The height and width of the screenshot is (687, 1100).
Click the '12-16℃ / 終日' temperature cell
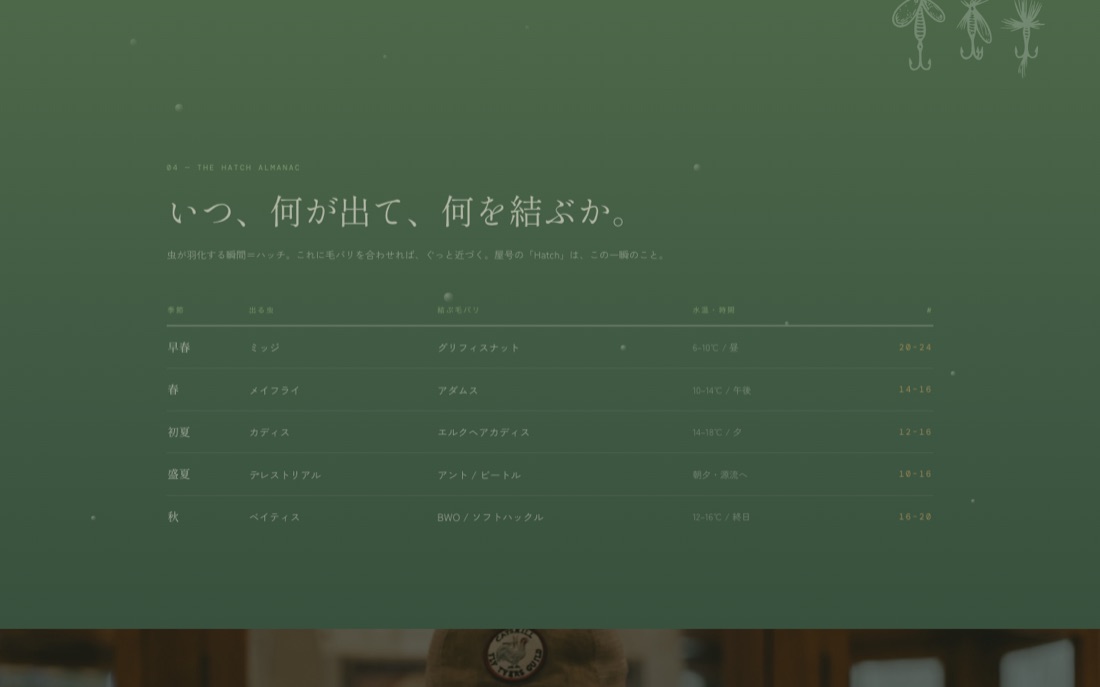click(x=721, y=517)
